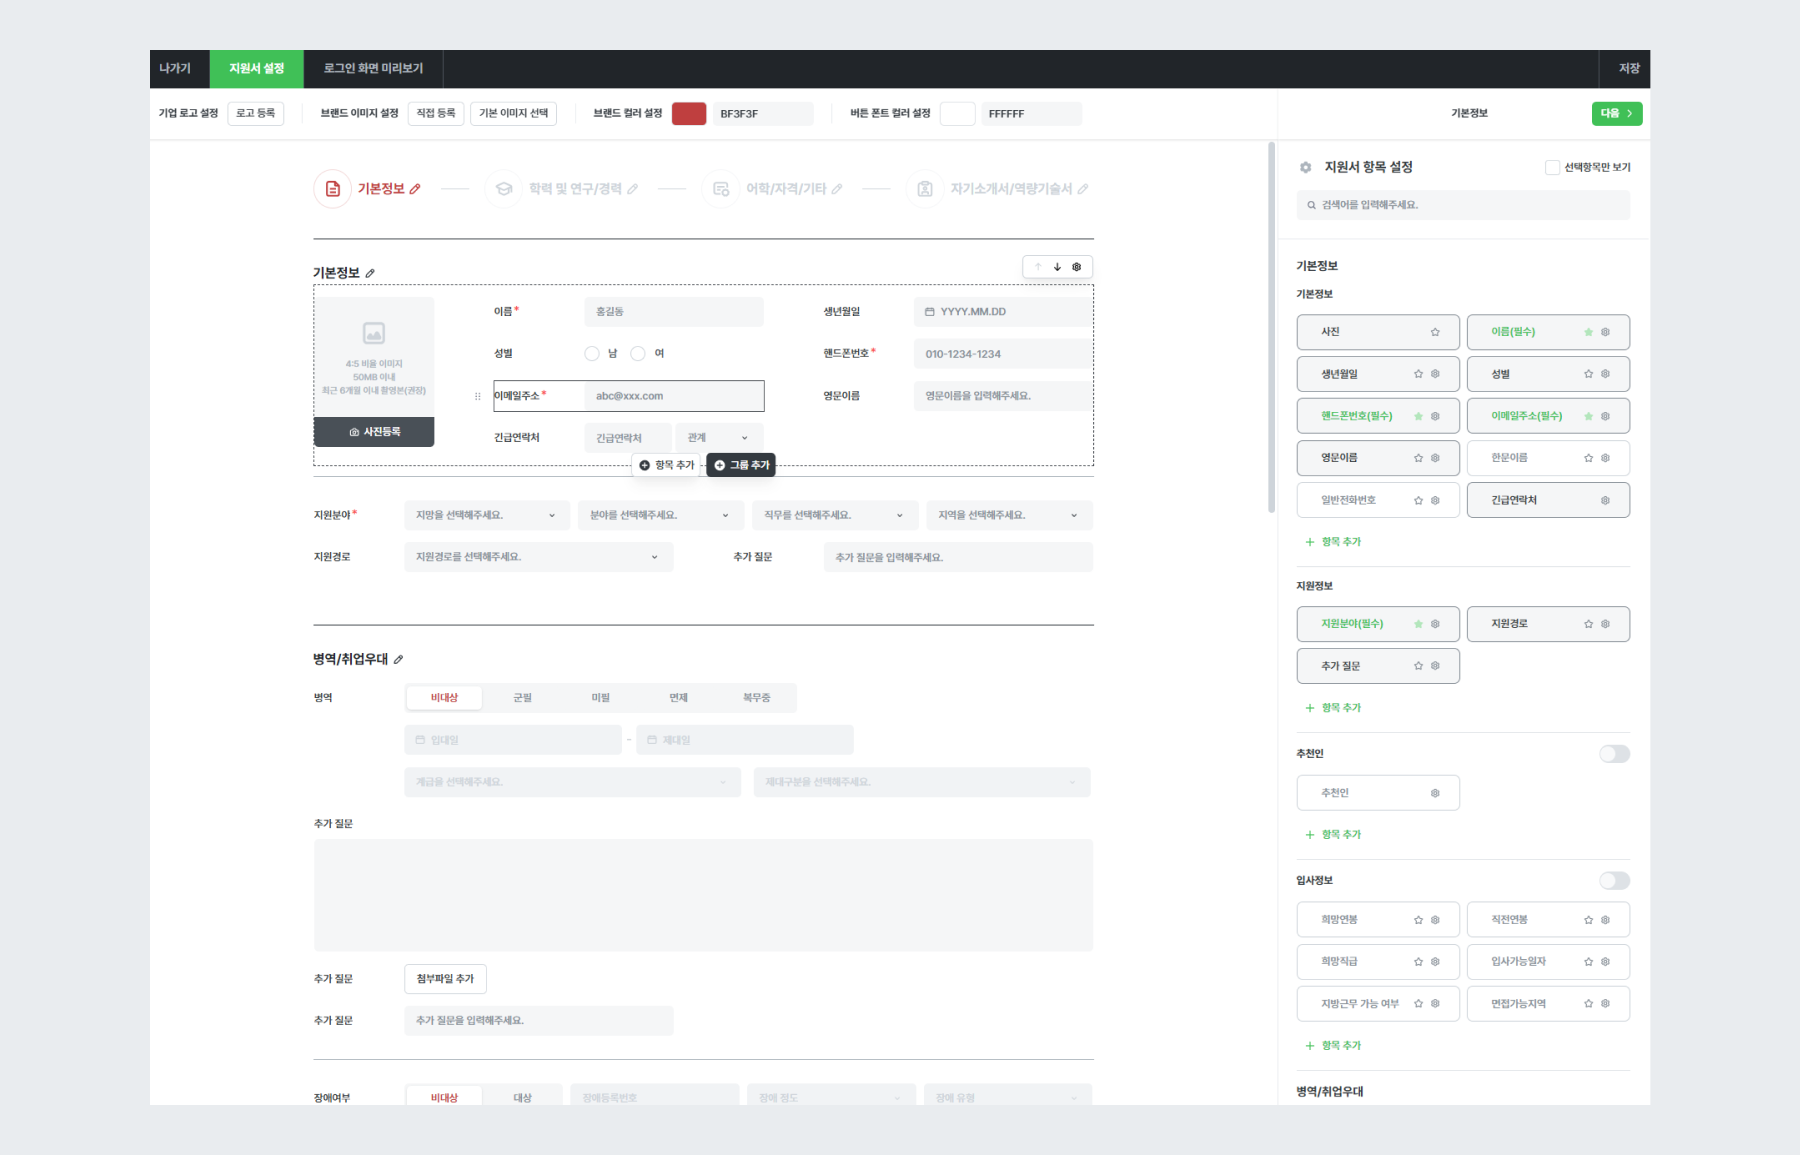Select the 남 gender radio button
This screenshot has height=1155, width=1800.
pyautogui.click(x=592, y=353)
